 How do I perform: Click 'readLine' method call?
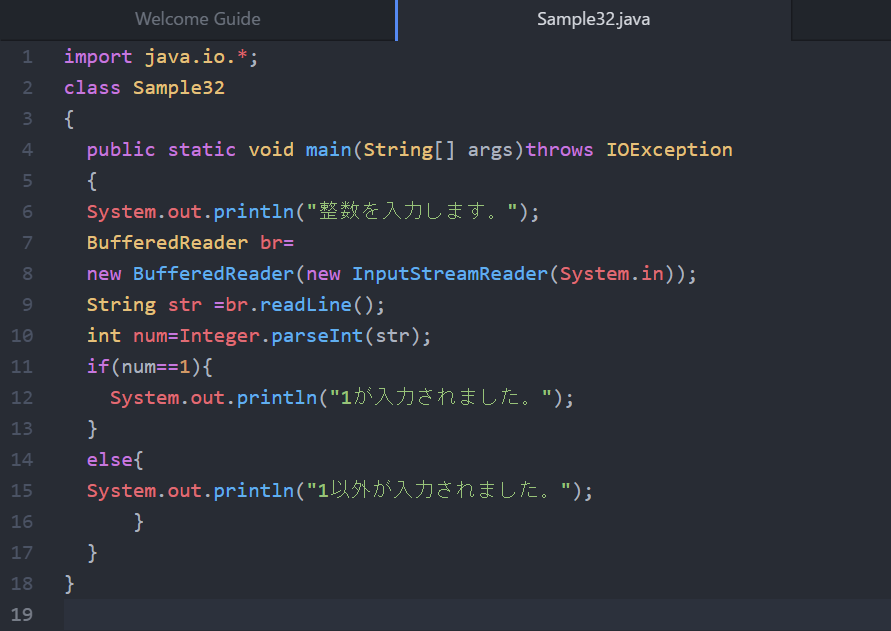click(x=306, y=305)
